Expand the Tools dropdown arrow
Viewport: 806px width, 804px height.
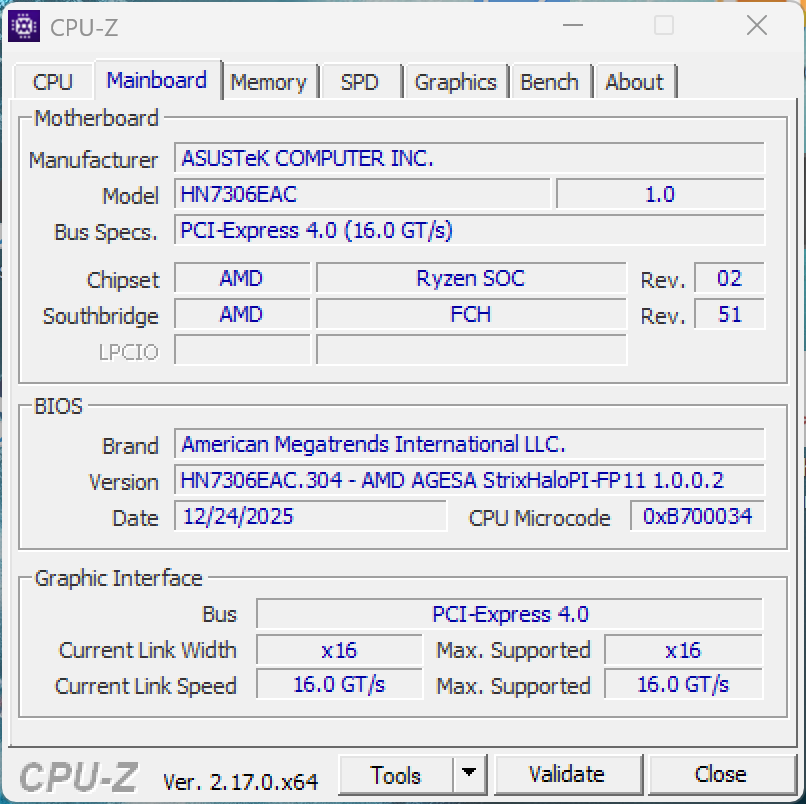(x=468, y=773)
